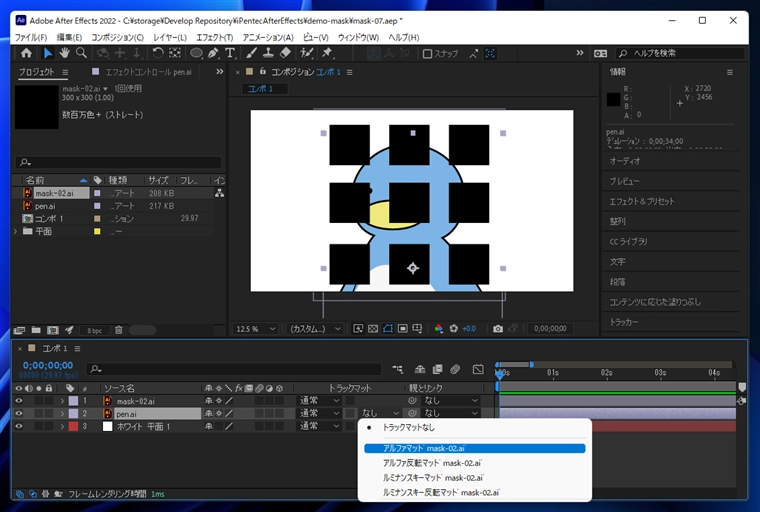Toggle visibility of ホワイト 平面 1 layer
This screenshot has width=760, height=512.
18,426
